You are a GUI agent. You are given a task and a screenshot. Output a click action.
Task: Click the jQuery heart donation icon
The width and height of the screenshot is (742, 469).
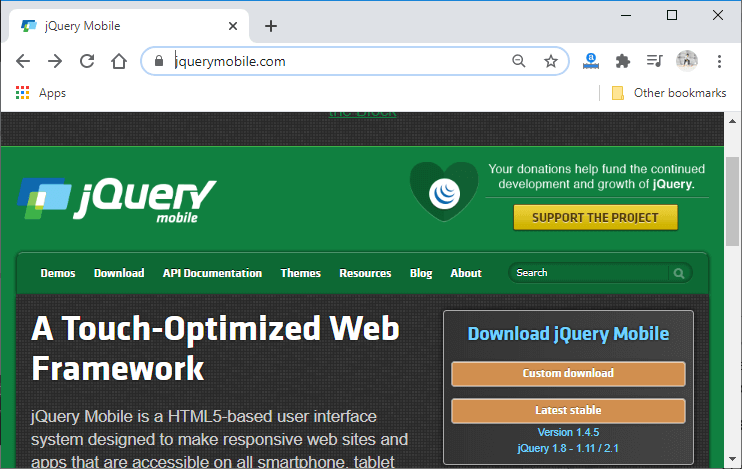444,191
